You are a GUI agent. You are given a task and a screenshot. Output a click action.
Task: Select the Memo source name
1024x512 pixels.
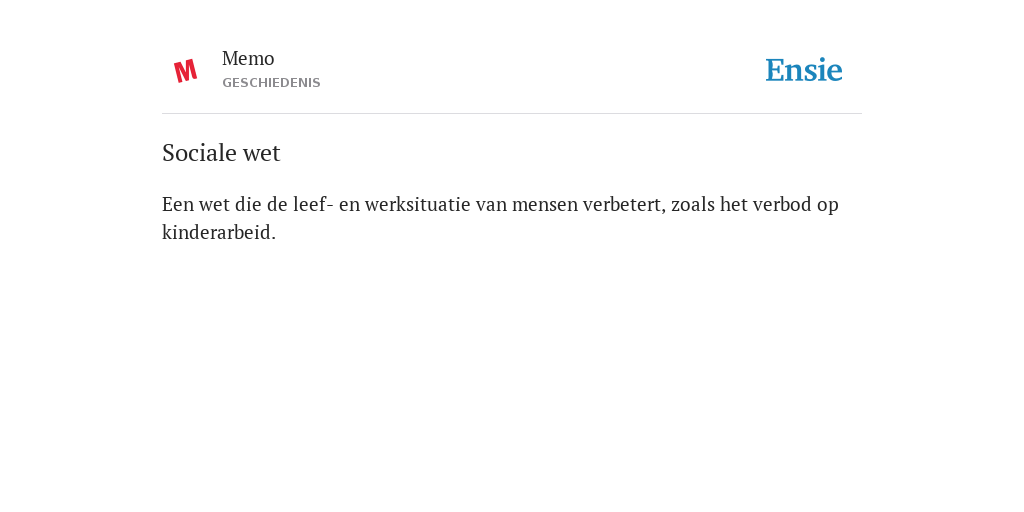[x=248, y=59]
